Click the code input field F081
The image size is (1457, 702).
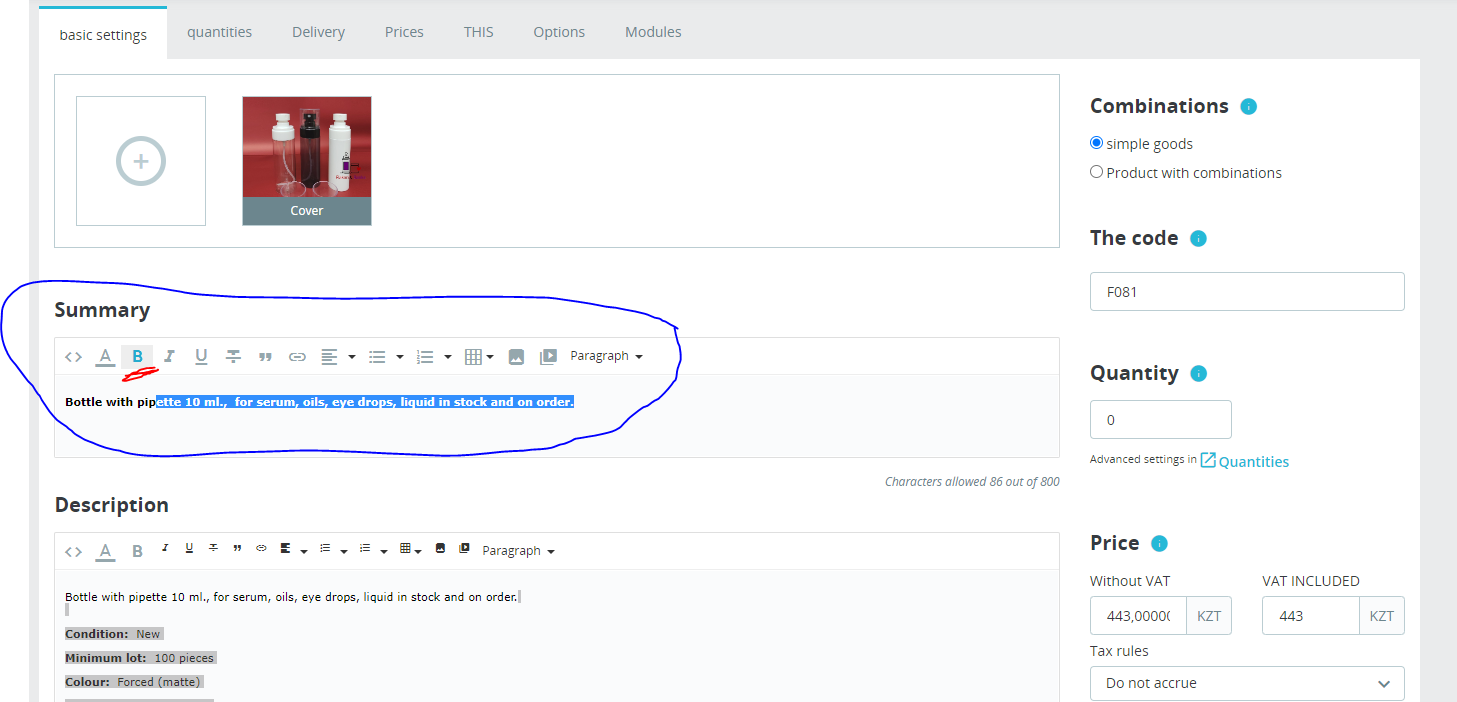(1247, 292)
